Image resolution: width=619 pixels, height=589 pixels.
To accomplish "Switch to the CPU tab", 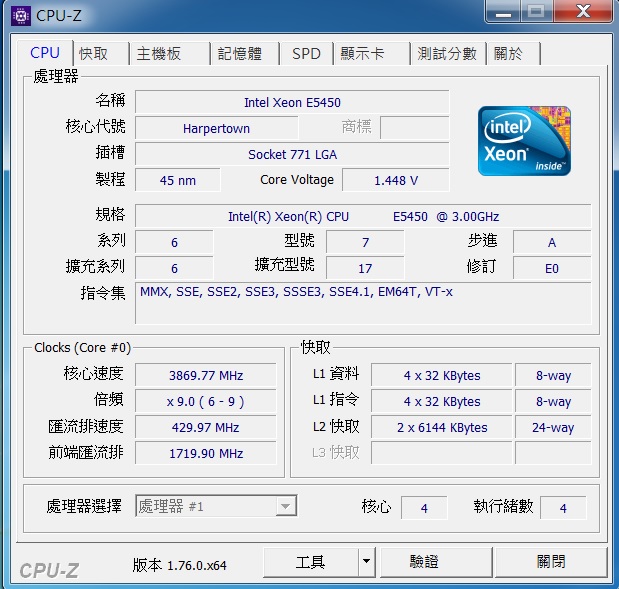I will pyautogui.click(x=45, y=53).
